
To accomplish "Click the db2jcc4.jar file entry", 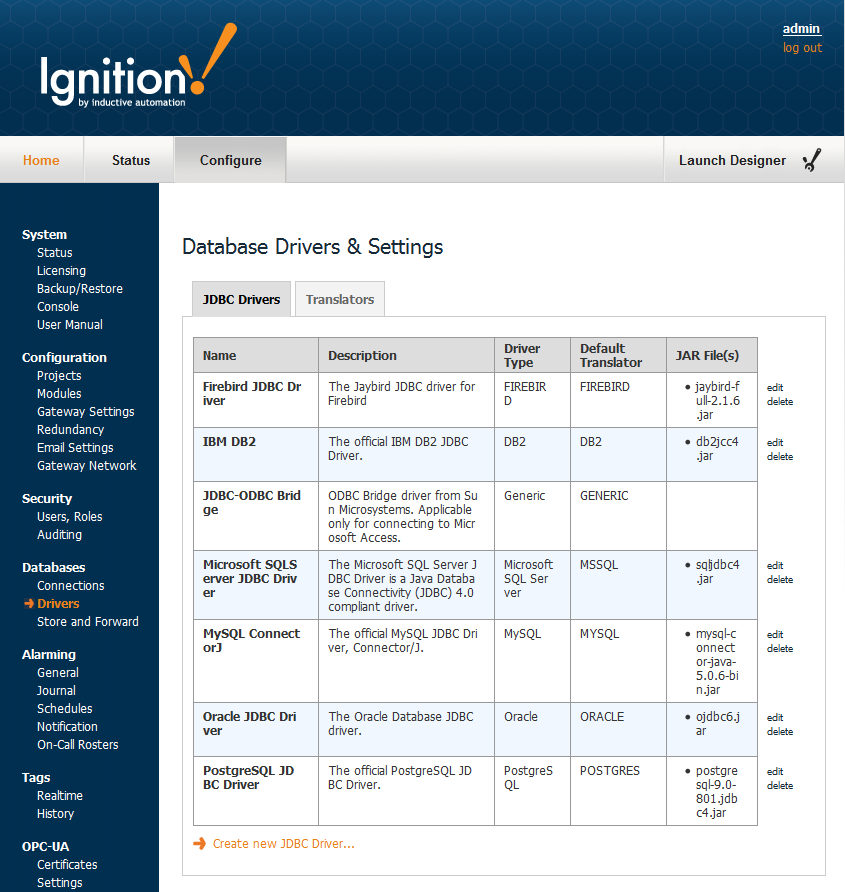I will pos(717,449).
